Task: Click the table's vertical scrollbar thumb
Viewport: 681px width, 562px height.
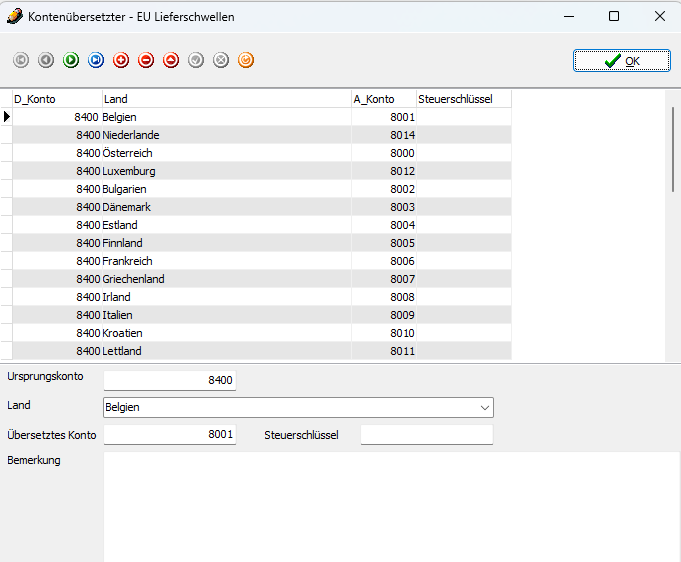Action: [x=673, y=135]
